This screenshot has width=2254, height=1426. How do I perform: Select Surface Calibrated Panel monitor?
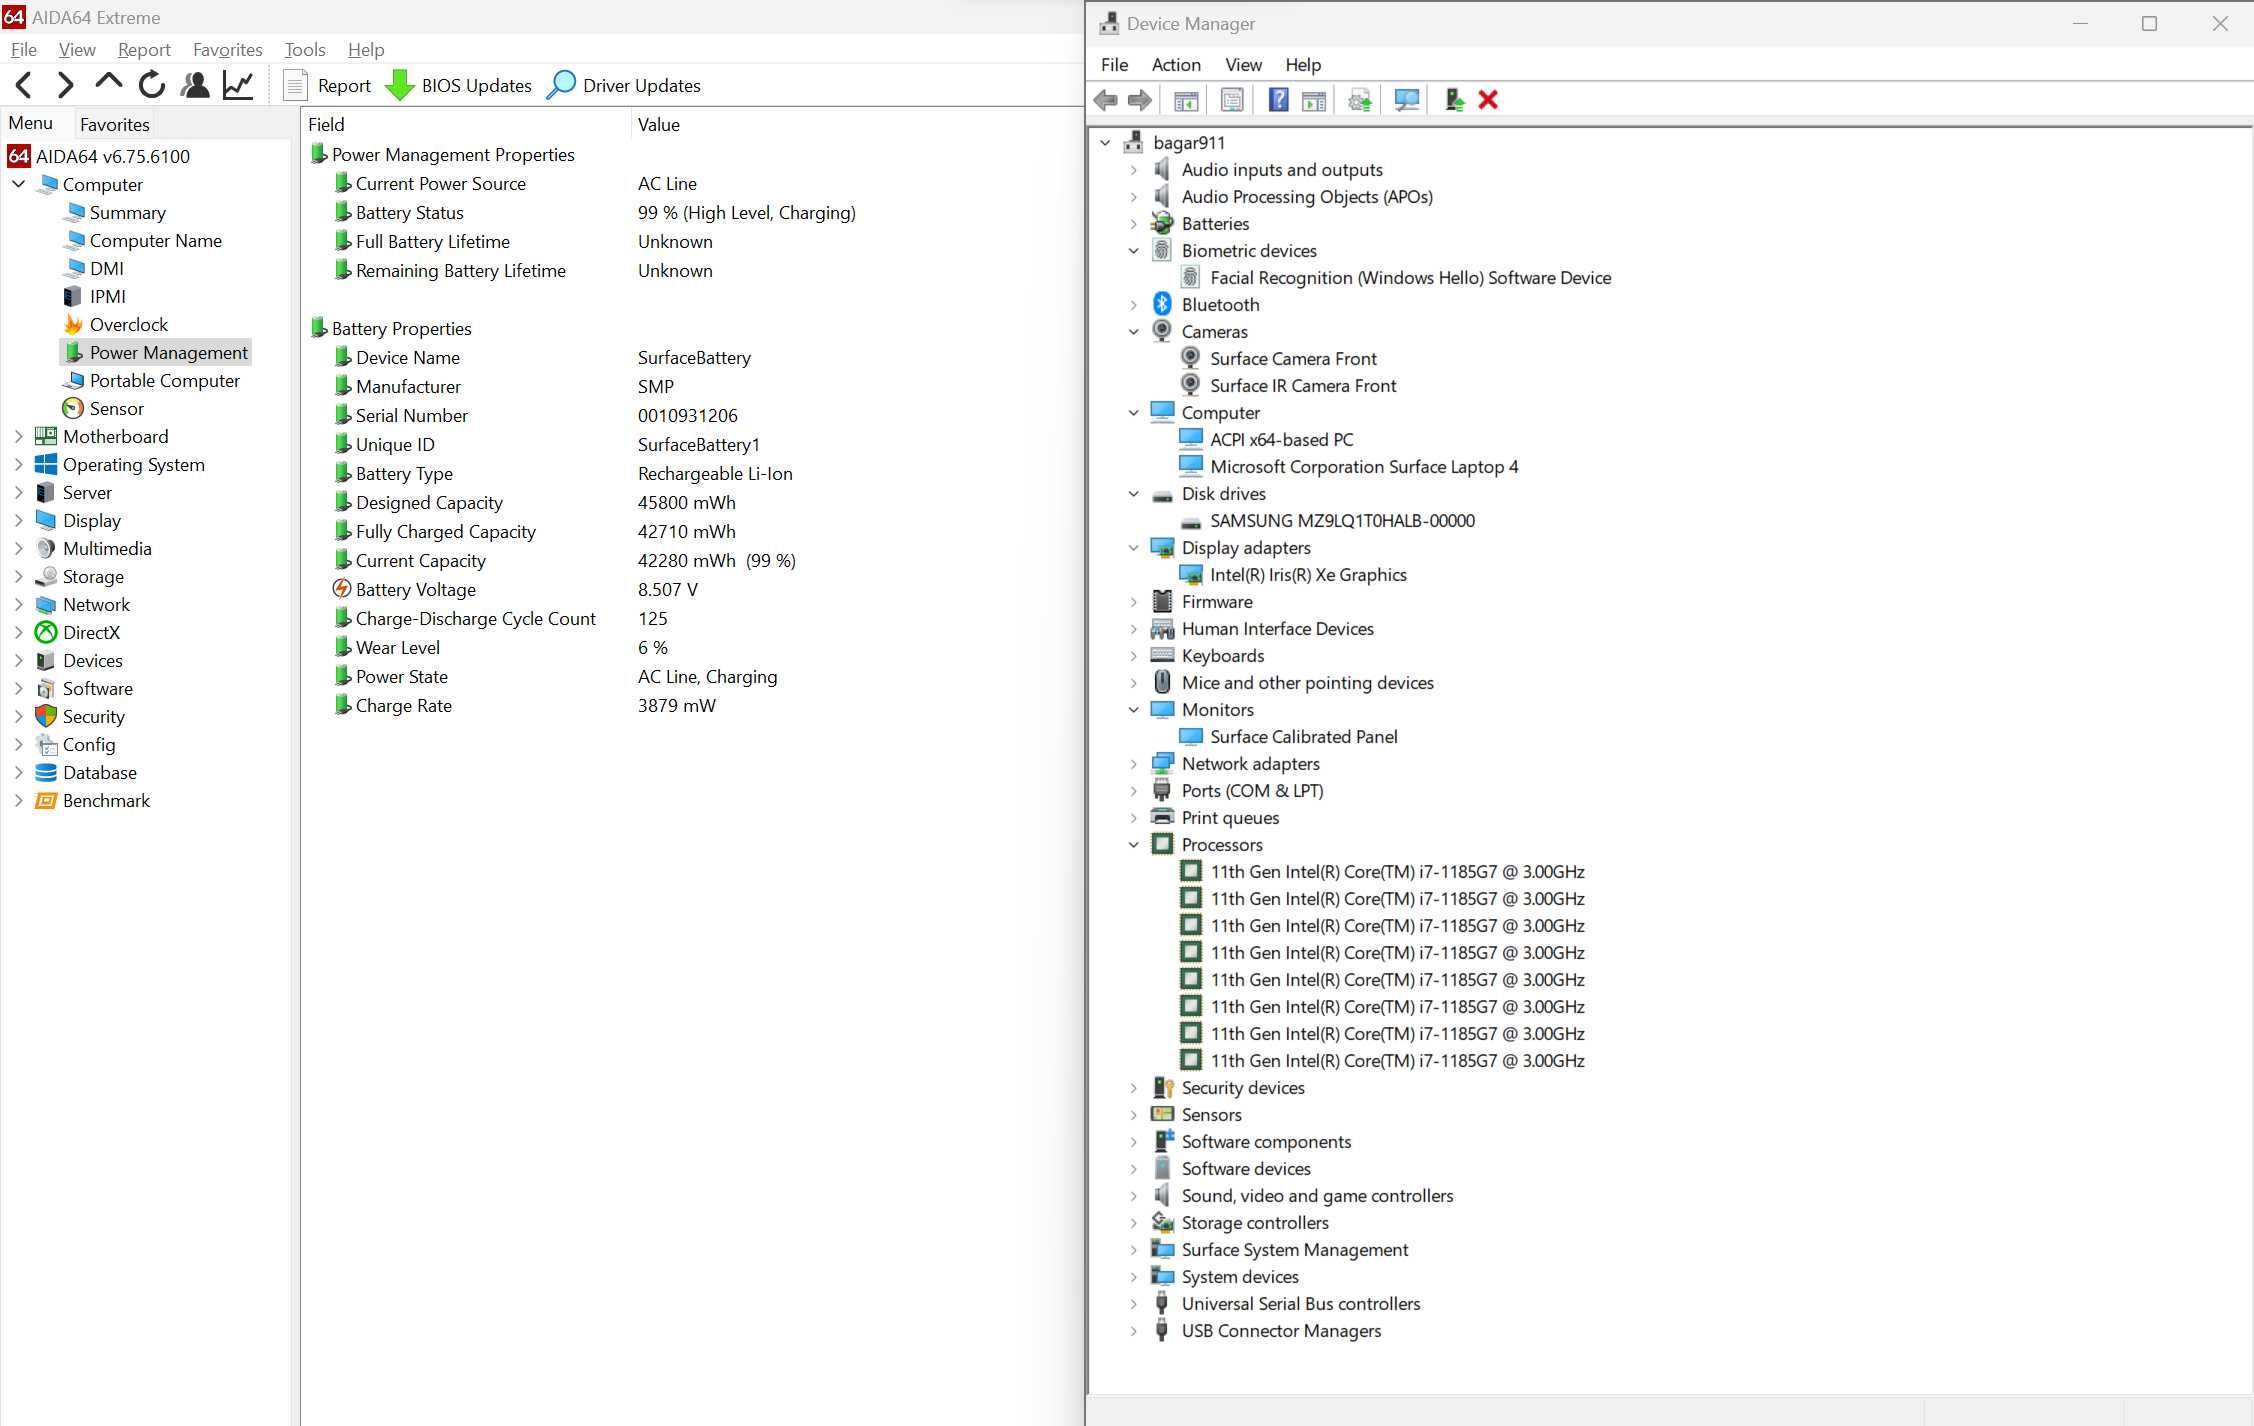(1303, 737)
